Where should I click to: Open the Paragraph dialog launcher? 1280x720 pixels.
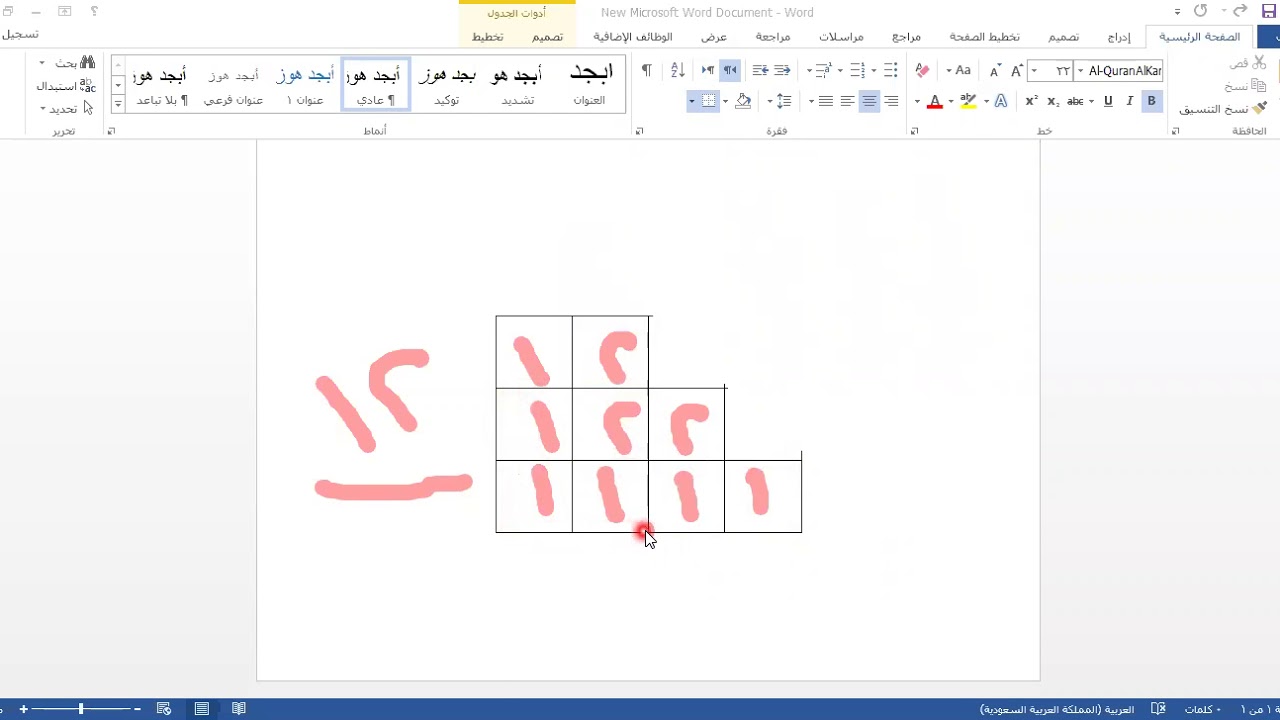[639, 131]
